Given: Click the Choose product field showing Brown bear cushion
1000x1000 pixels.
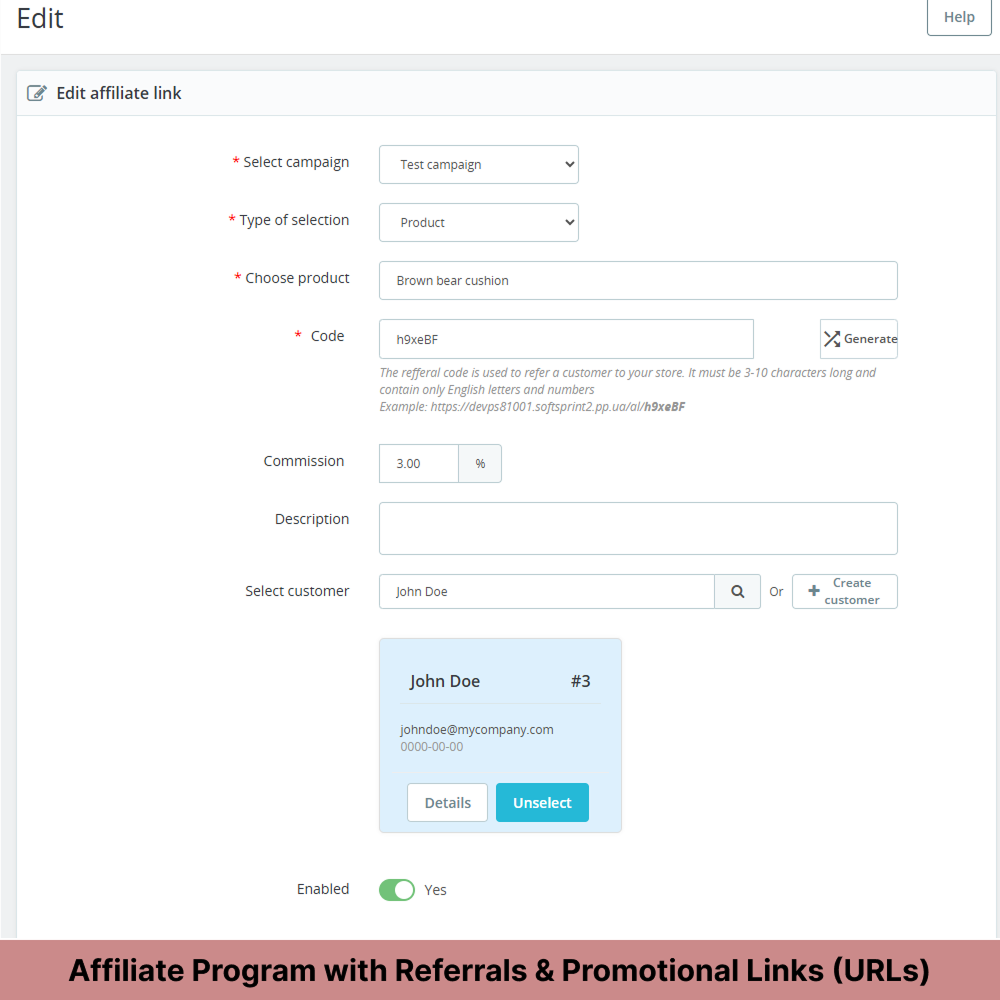Looking at the screenshot, I should click(637, 280).
